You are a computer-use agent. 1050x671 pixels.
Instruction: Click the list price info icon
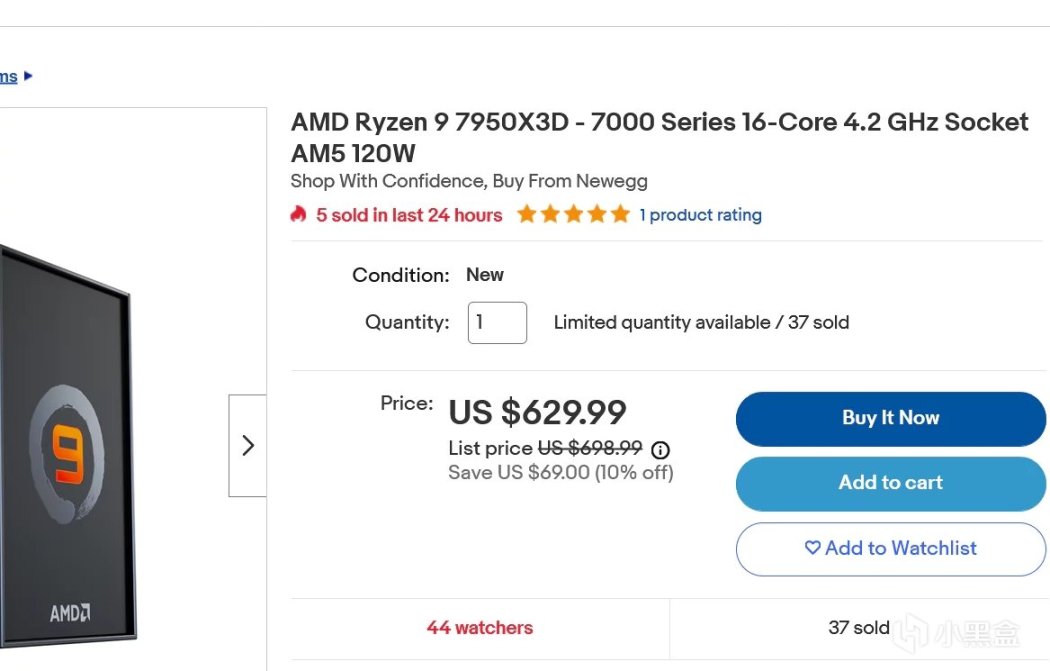pyautogui.click(x=661, y=449)
